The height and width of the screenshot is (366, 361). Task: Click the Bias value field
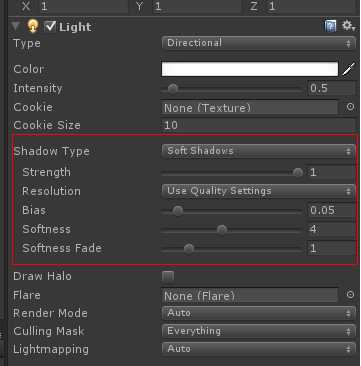click(331, 210)
